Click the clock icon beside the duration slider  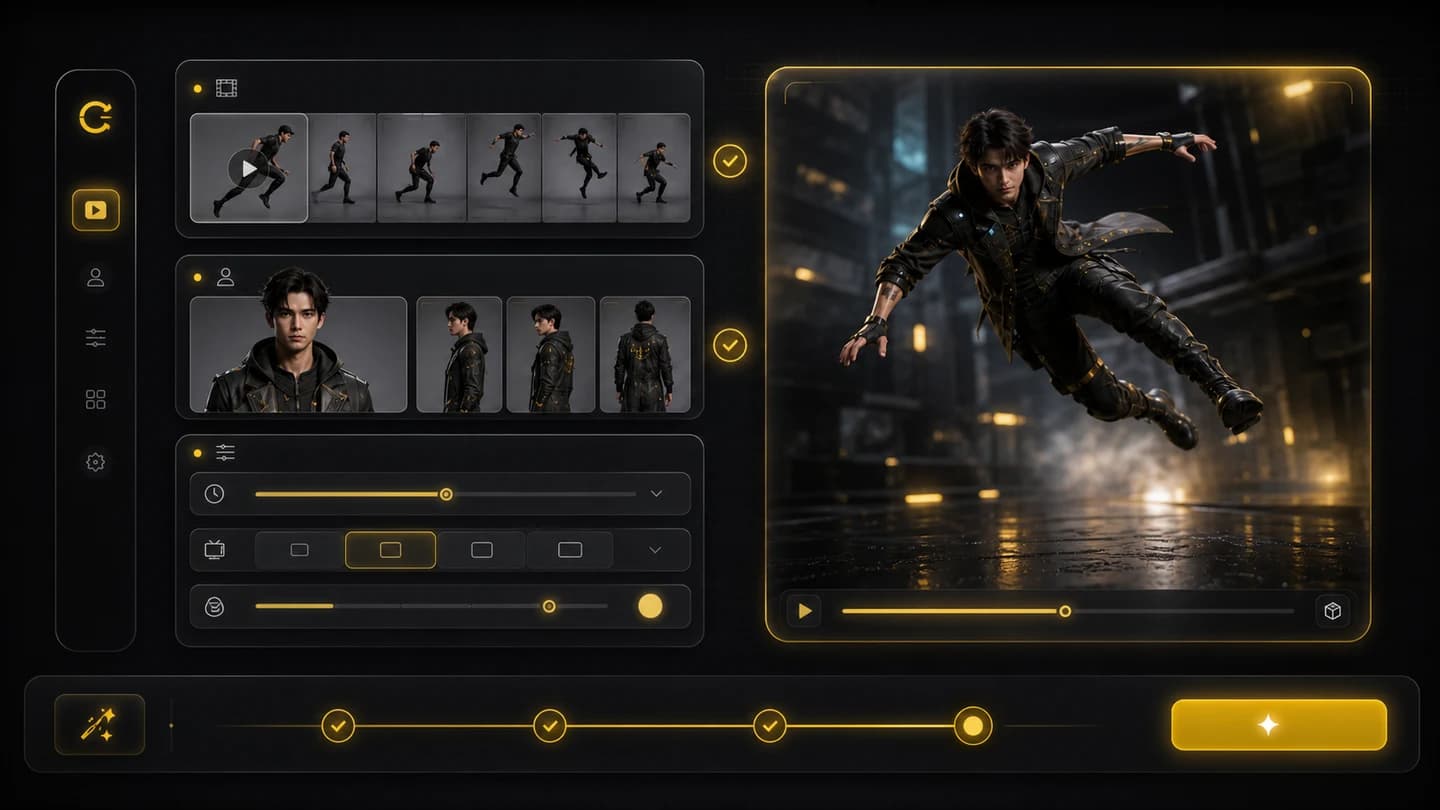click(x=214, y=494)
